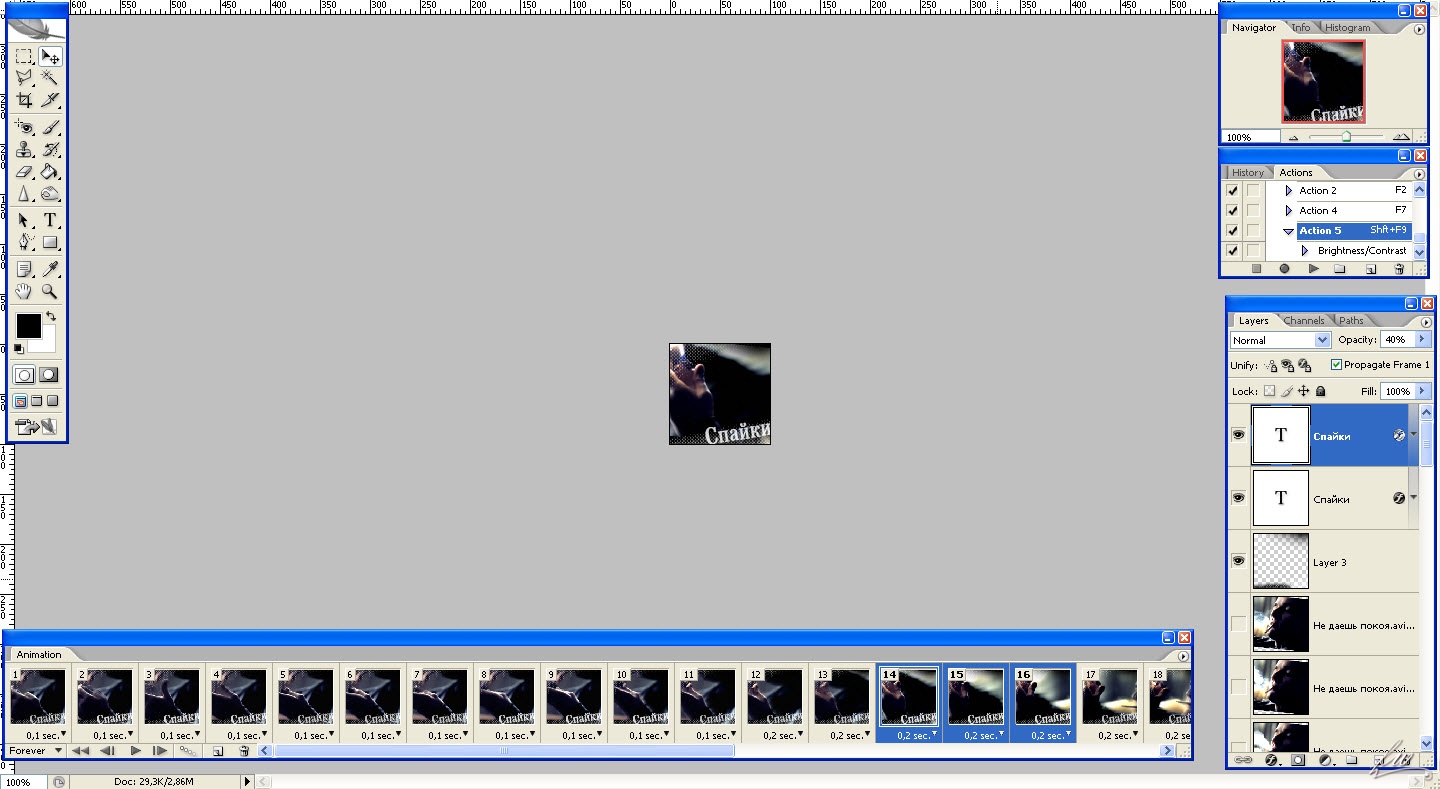Toggle Action 5 item on/off checkmark

tap(1232, 230)
